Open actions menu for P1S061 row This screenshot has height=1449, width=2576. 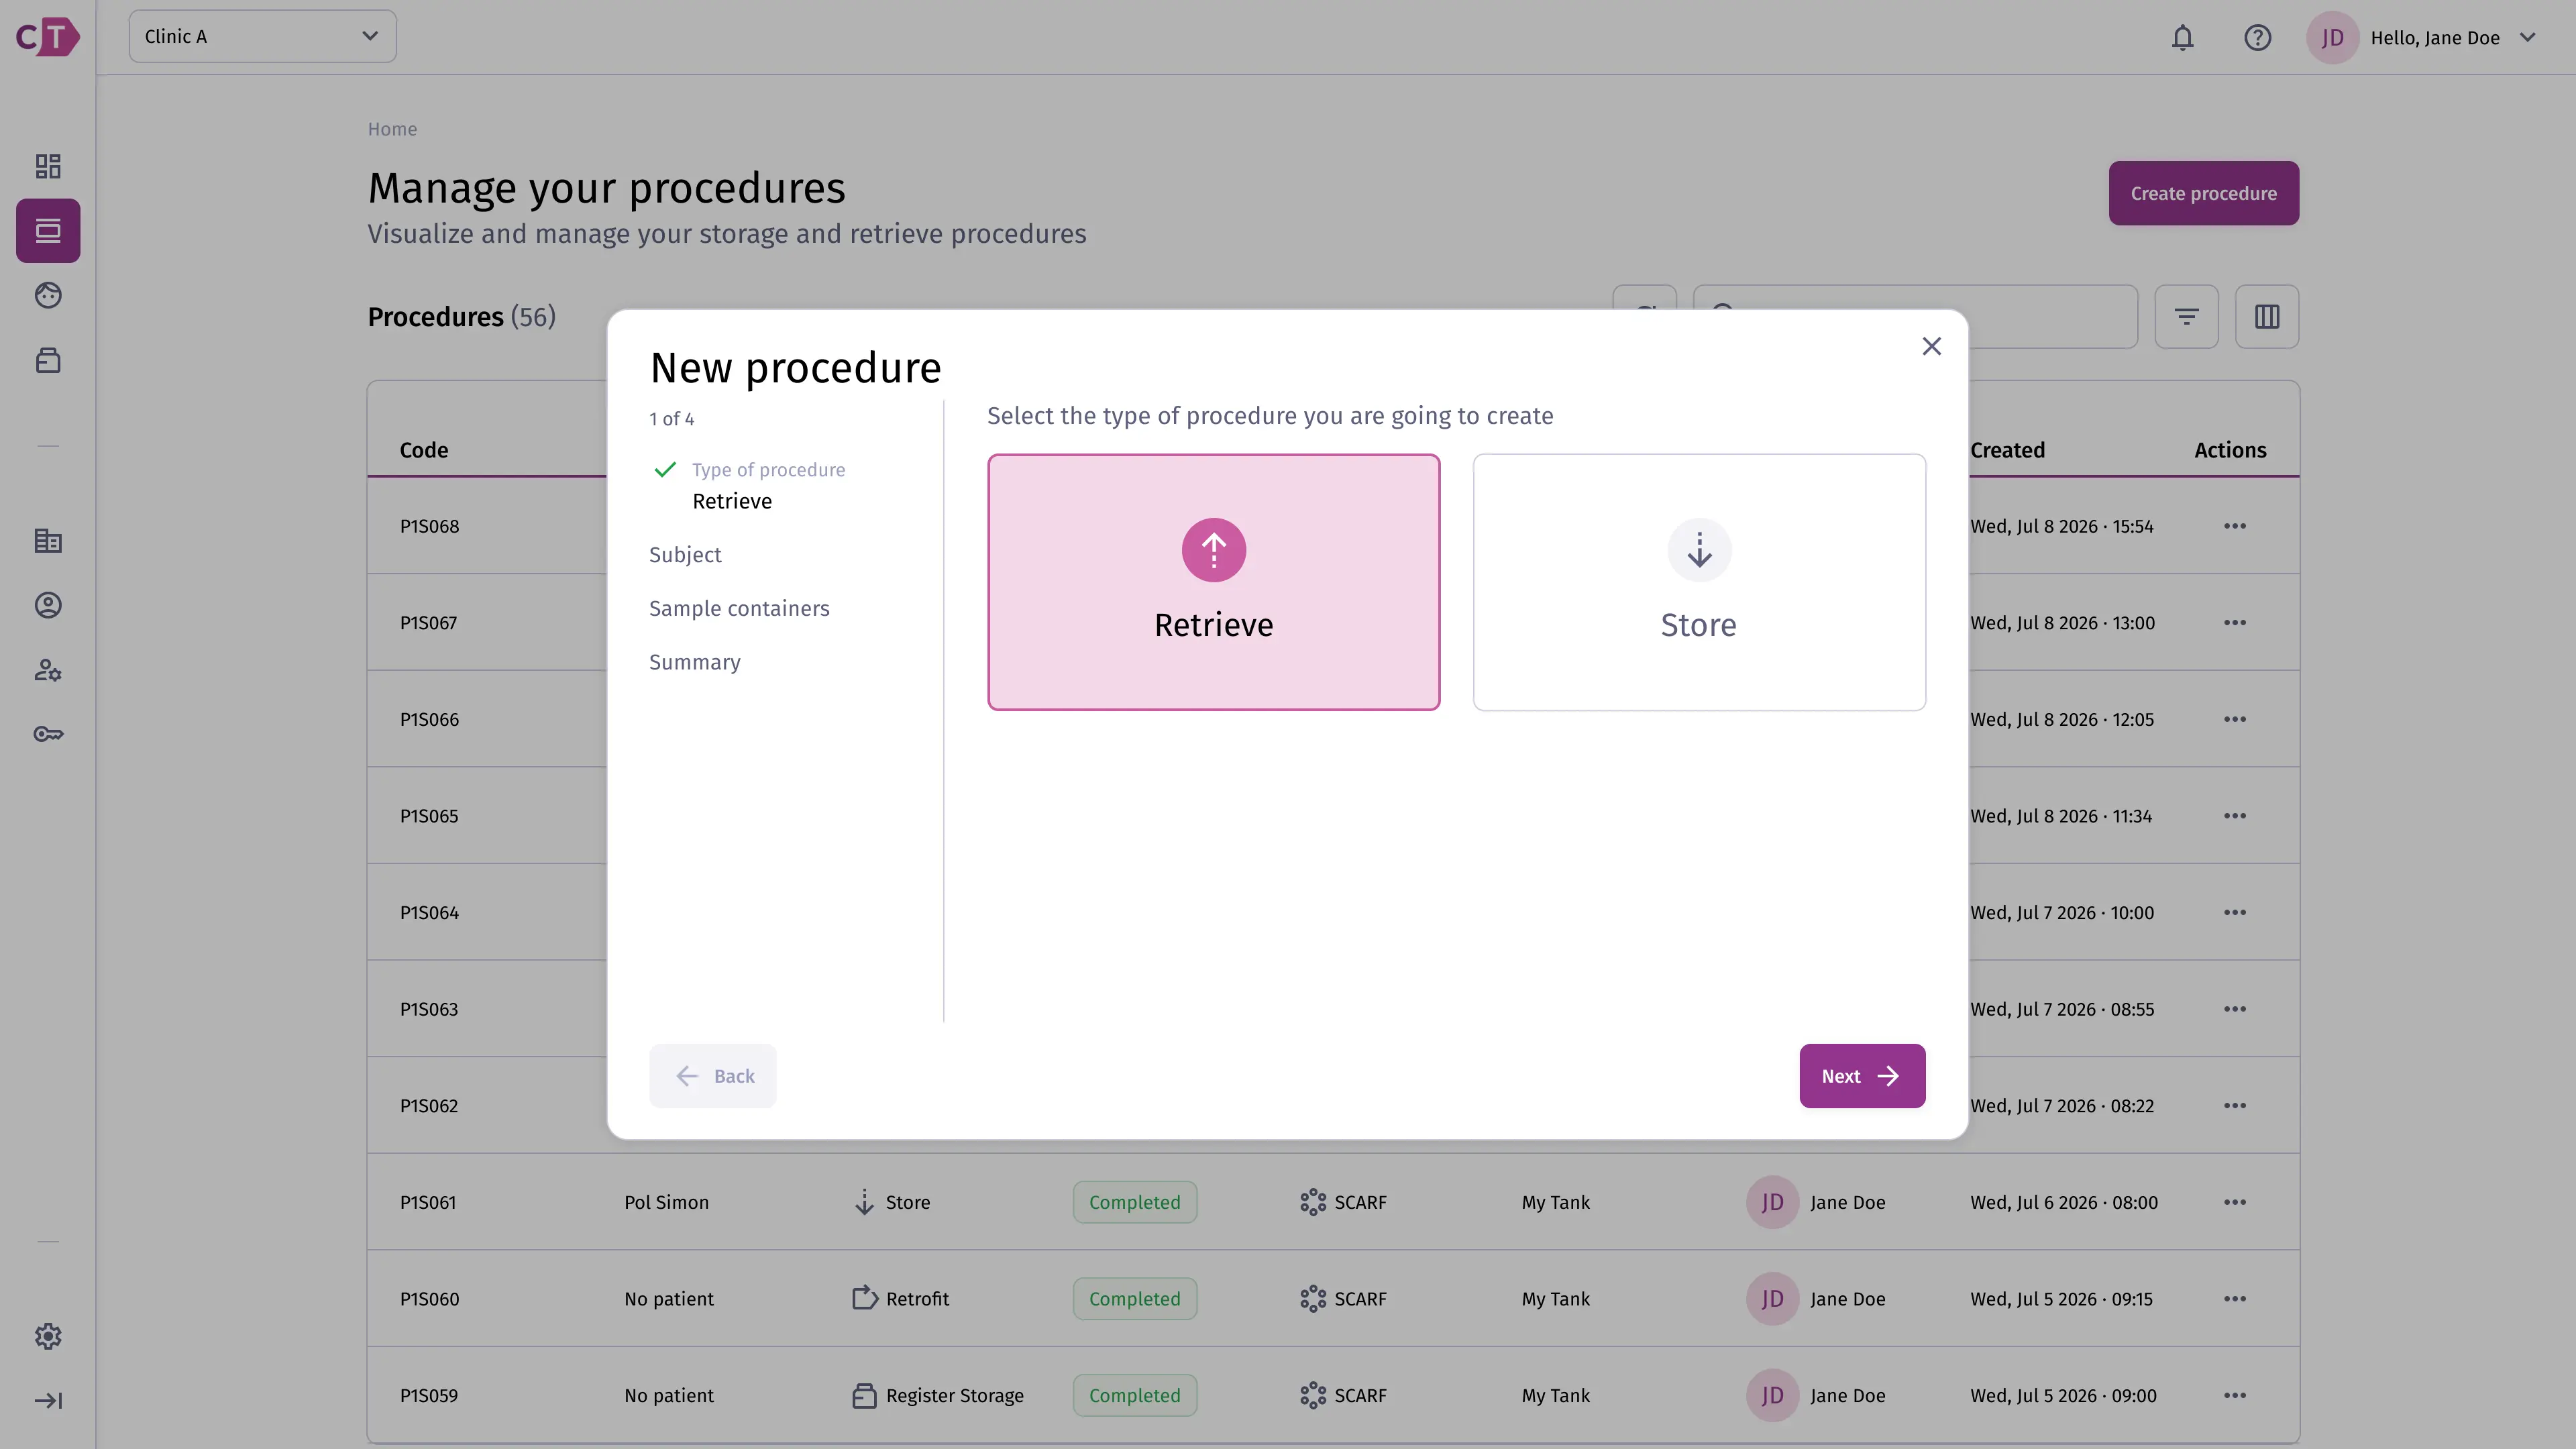pyautogui.click(x=2234, y=1202)
